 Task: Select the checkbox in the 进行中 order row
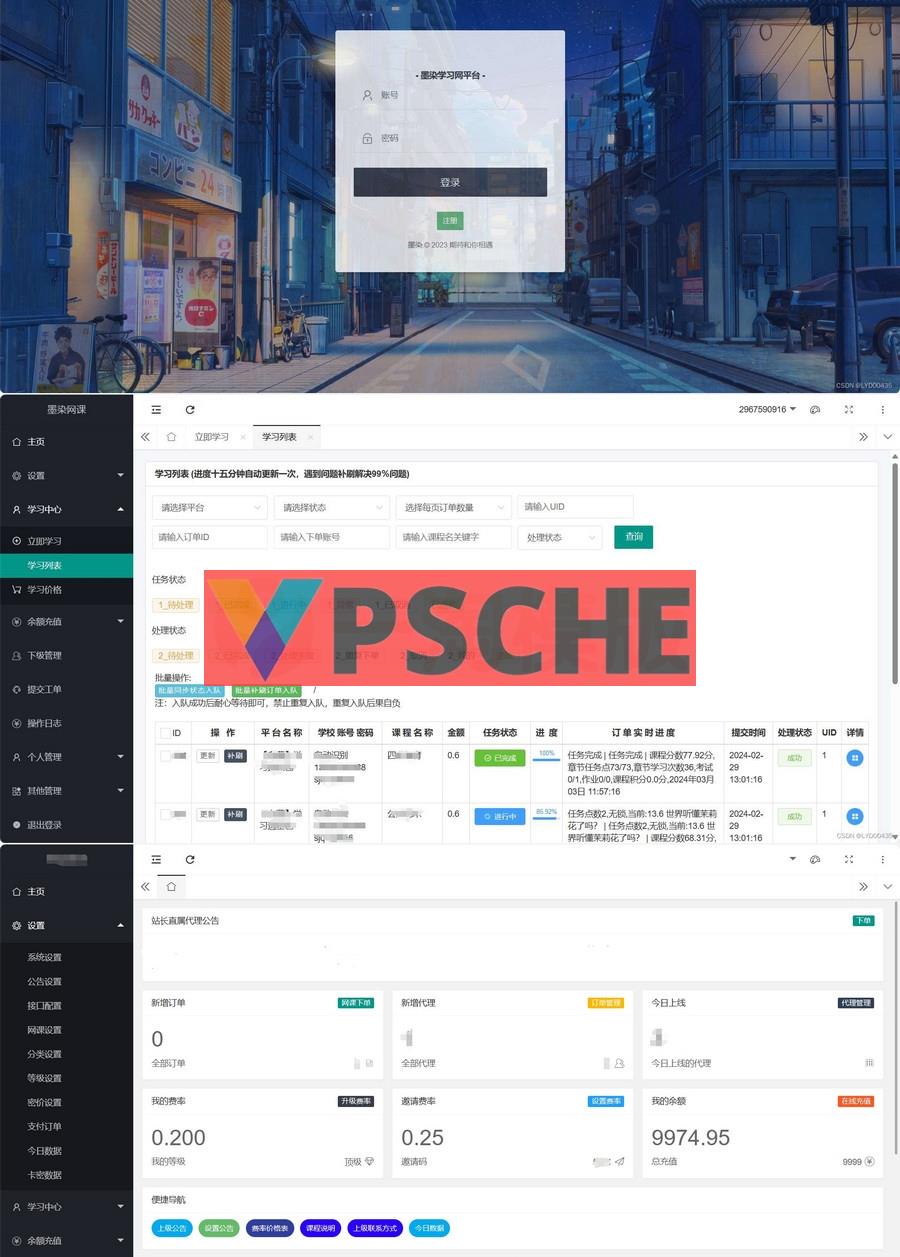165,814
